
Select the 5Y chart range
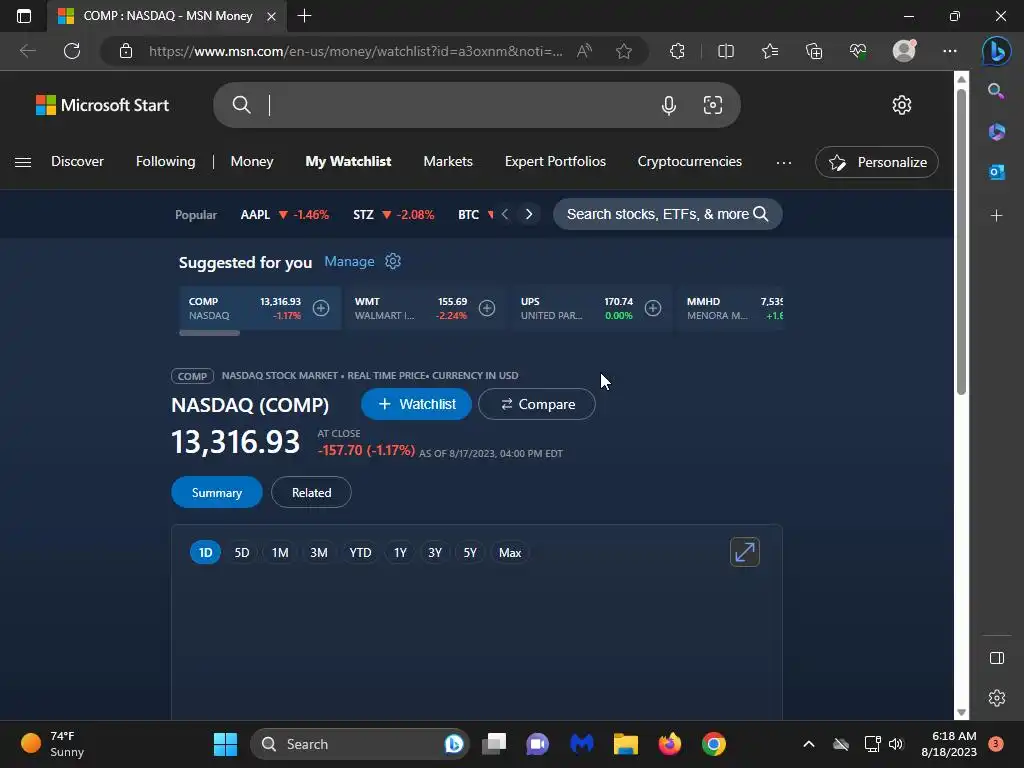coord(470,552)
